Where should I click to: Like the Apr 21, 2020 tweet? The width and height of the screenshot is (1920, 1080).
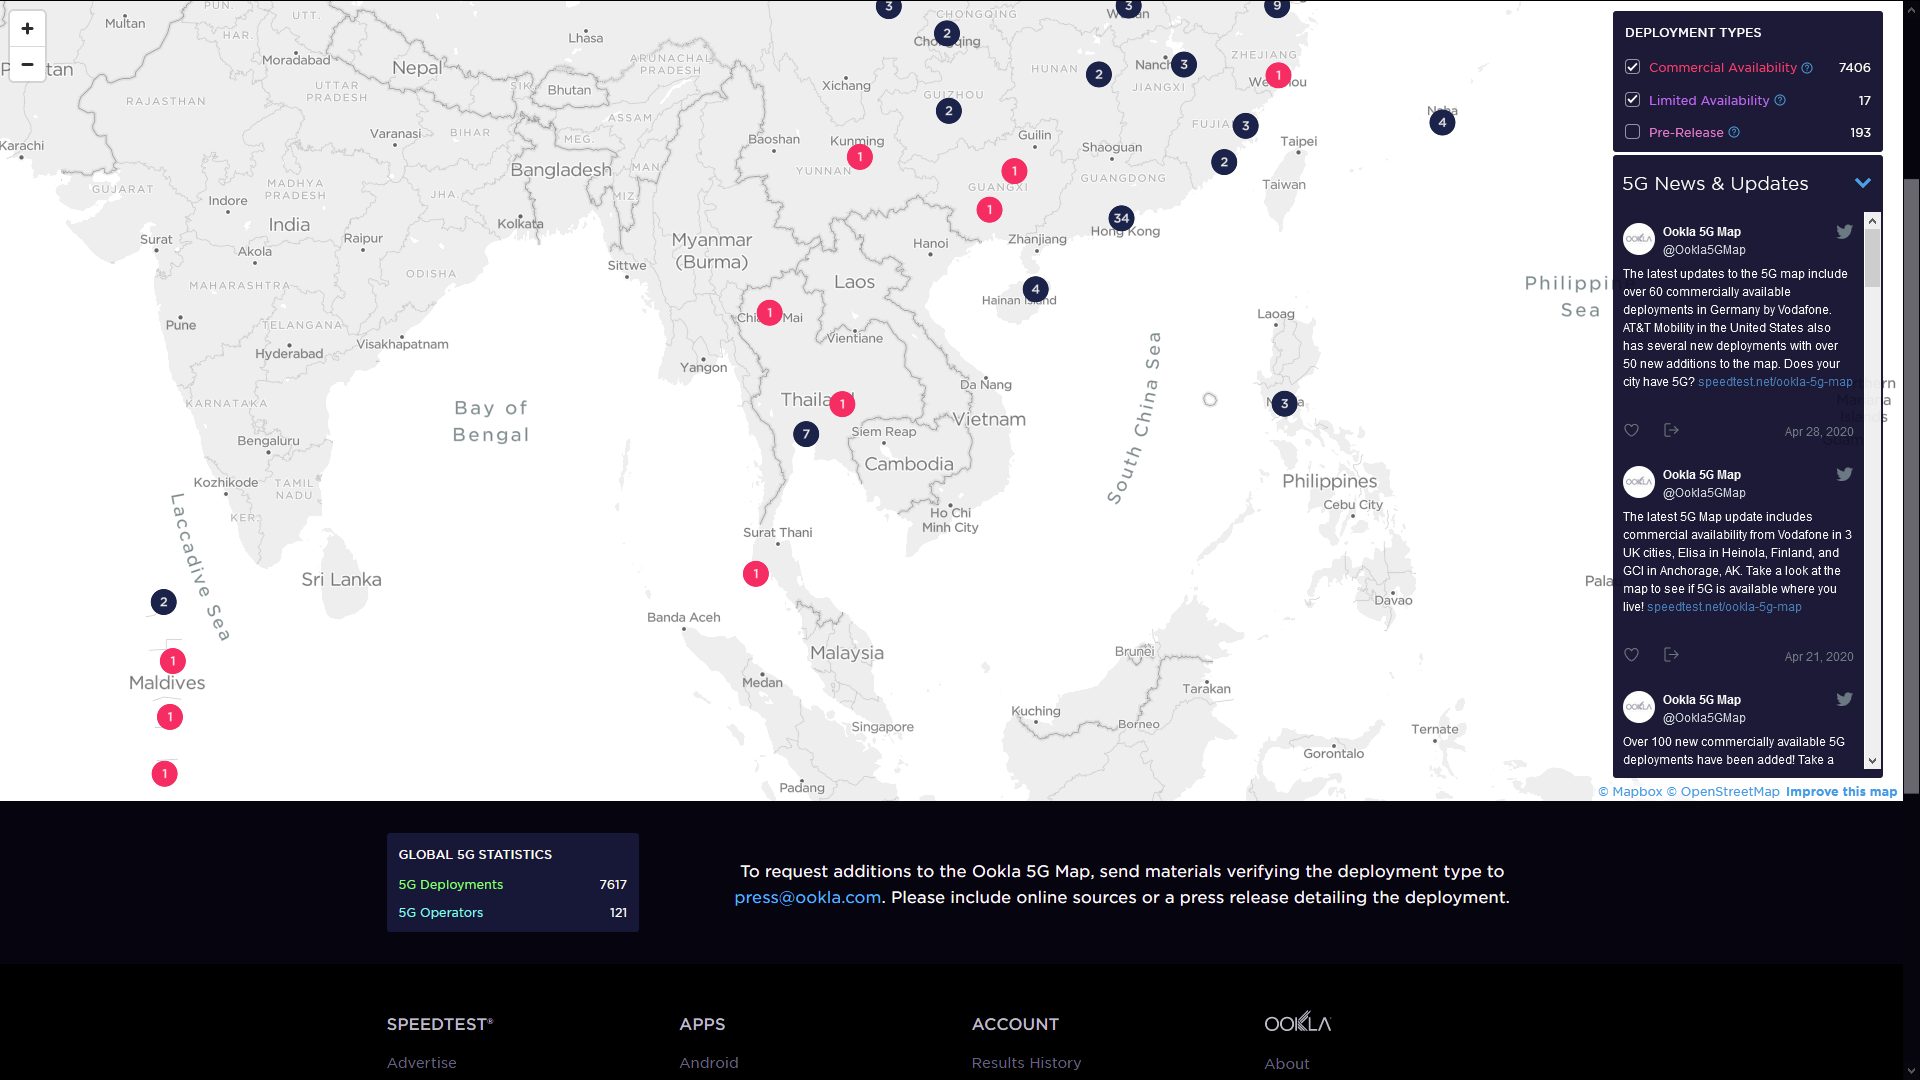click(x=1632, y=655)
